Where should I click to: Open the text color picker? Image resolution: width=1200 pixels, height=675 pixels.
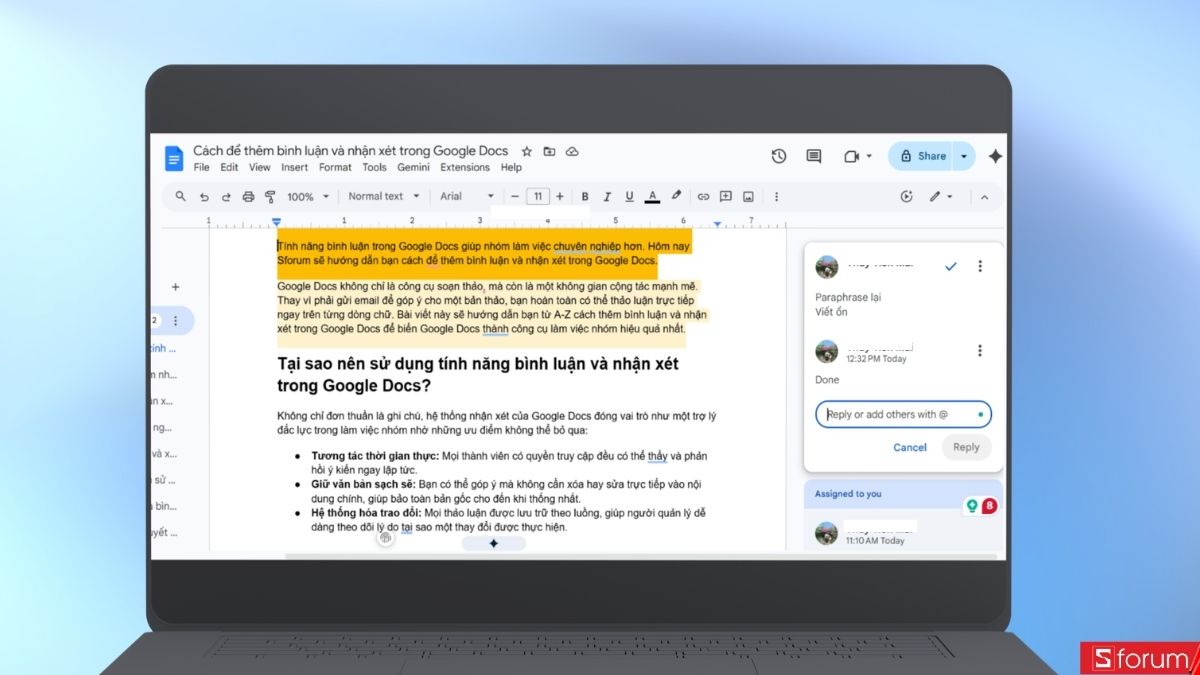point(652,196)
